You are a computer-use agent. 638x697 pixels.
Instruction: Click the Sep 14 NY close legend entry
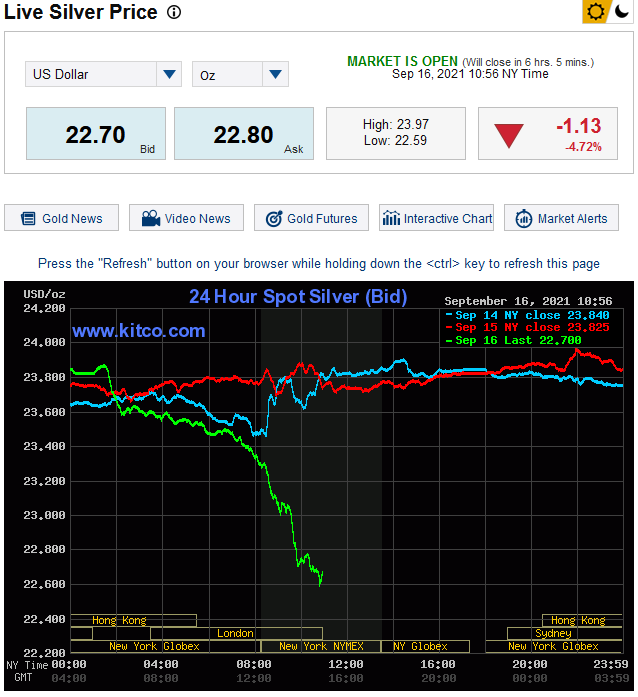[x=527, y=315]
